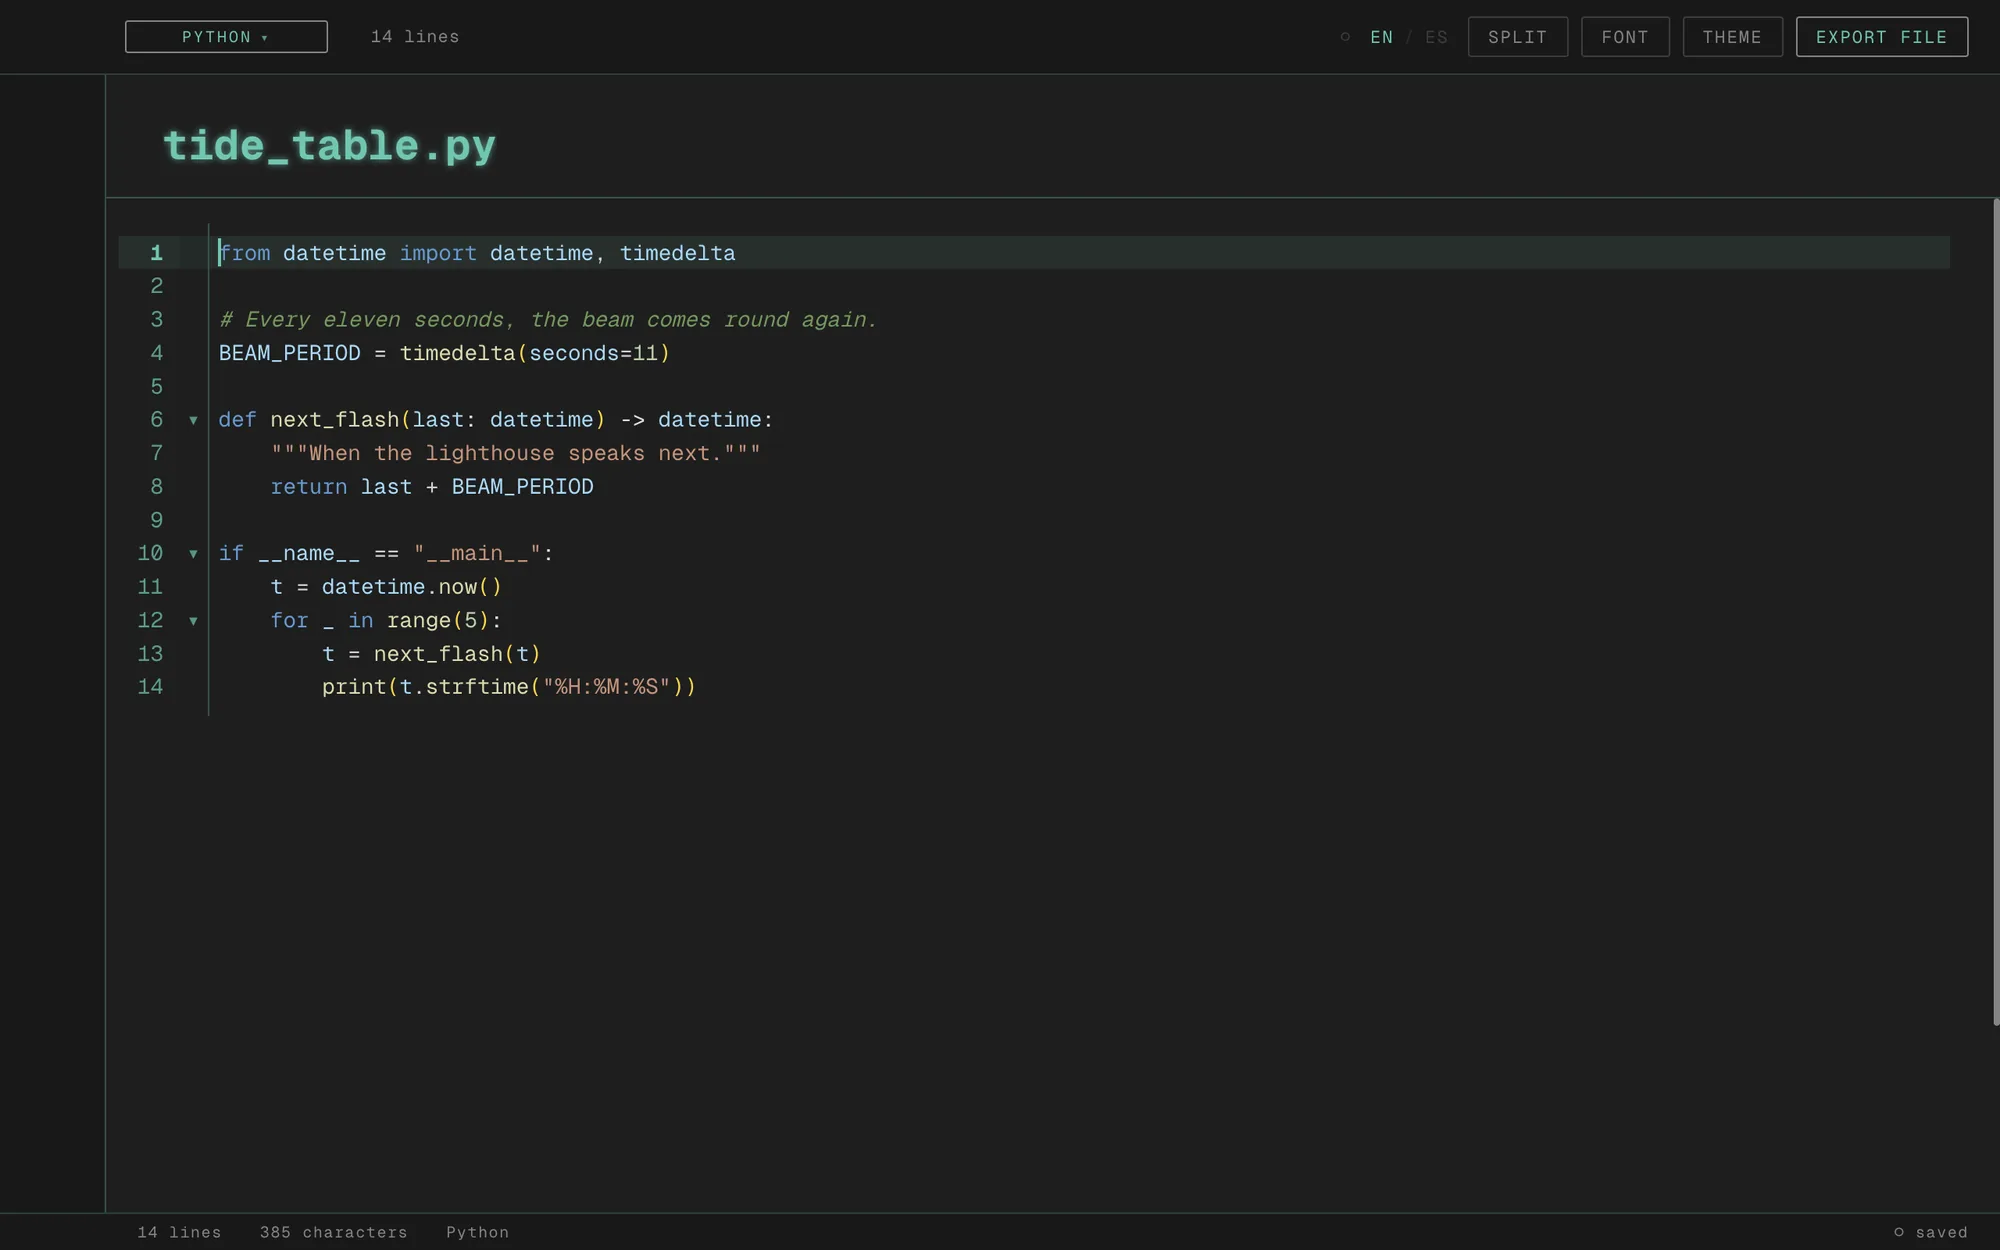Change the THEME
The image size is (2000, 1250).
click(x=1732, y=37)
